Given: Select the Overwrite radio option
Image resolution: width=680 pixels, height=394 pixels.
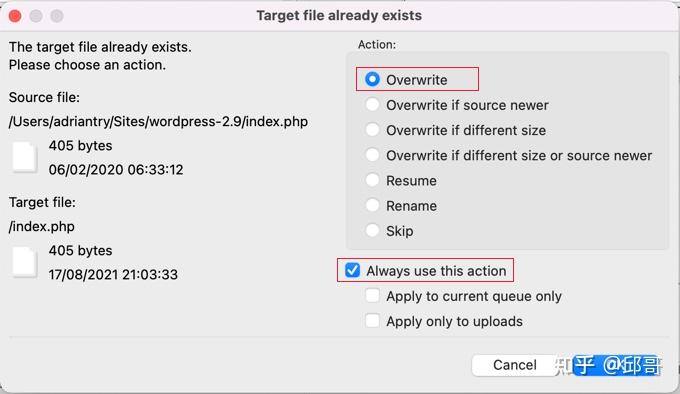Looking at the screenshot, I should click(x=372, y=79).
